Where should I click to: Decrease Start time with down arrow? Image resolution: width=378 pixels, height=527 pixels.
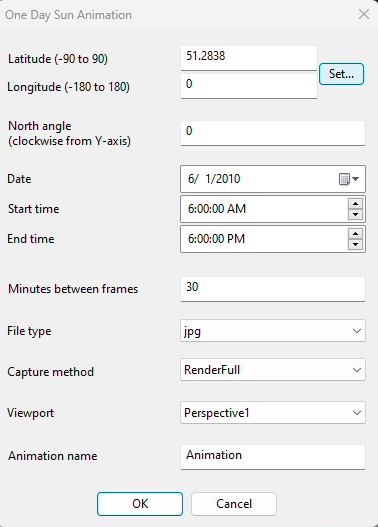355,214
